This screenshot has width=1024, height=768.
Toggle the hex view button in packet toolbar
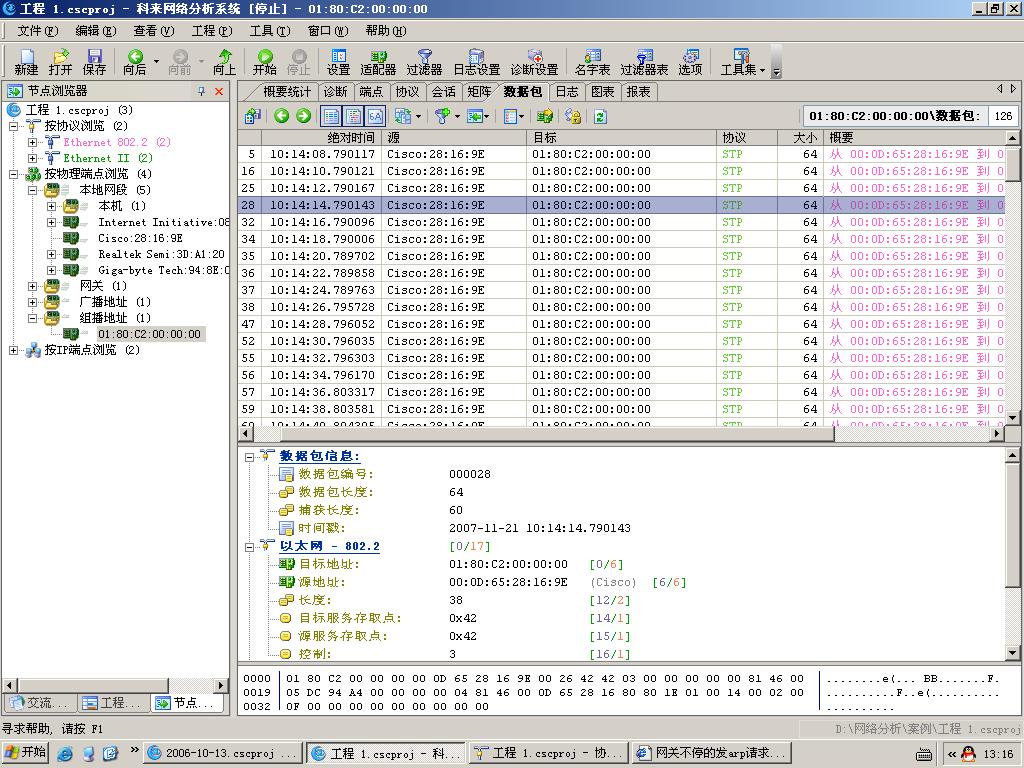click(x=375, y=116)
